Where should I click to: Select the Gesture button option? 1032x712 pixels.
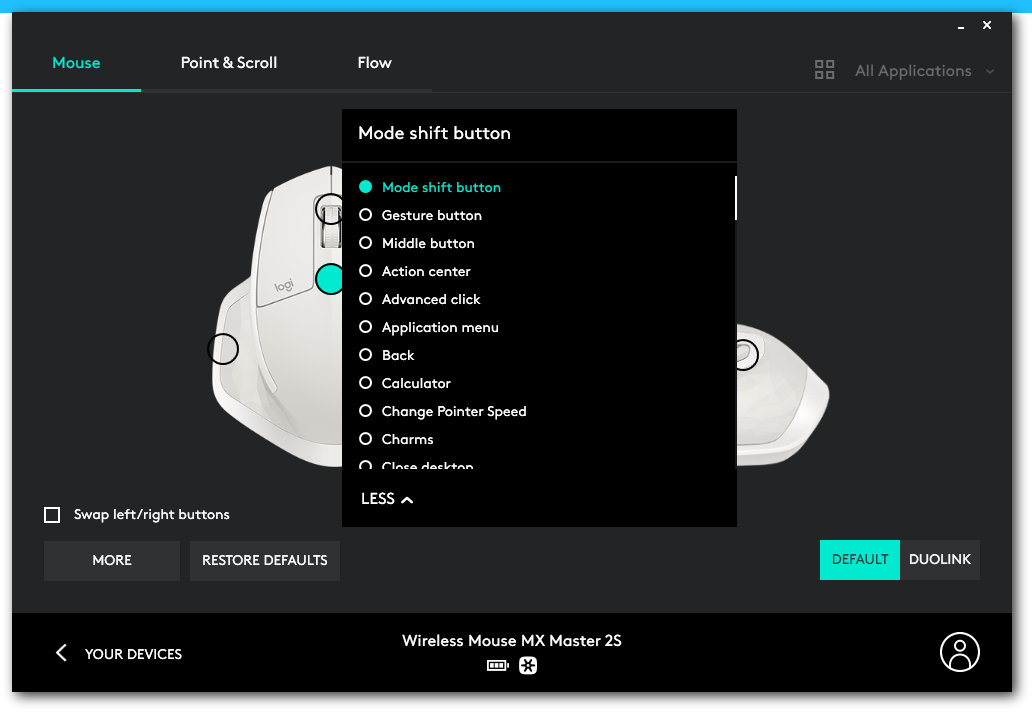click(x=420, y=215)
